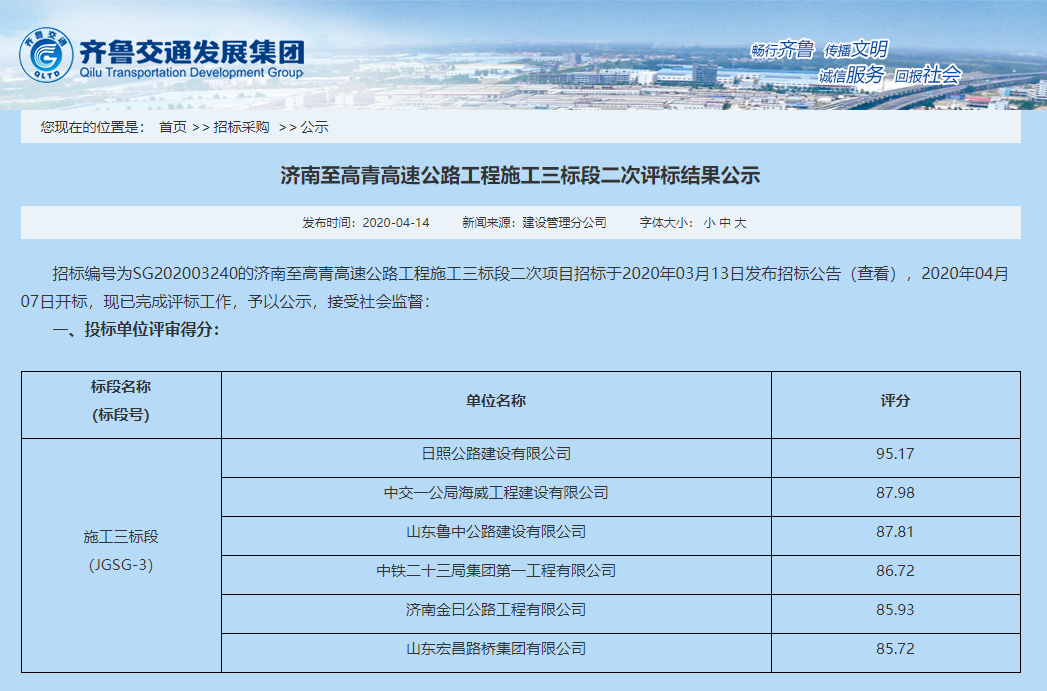1047x691 pixels.
Task: Click the score 87.98
Action: click(x=895, y=493)
